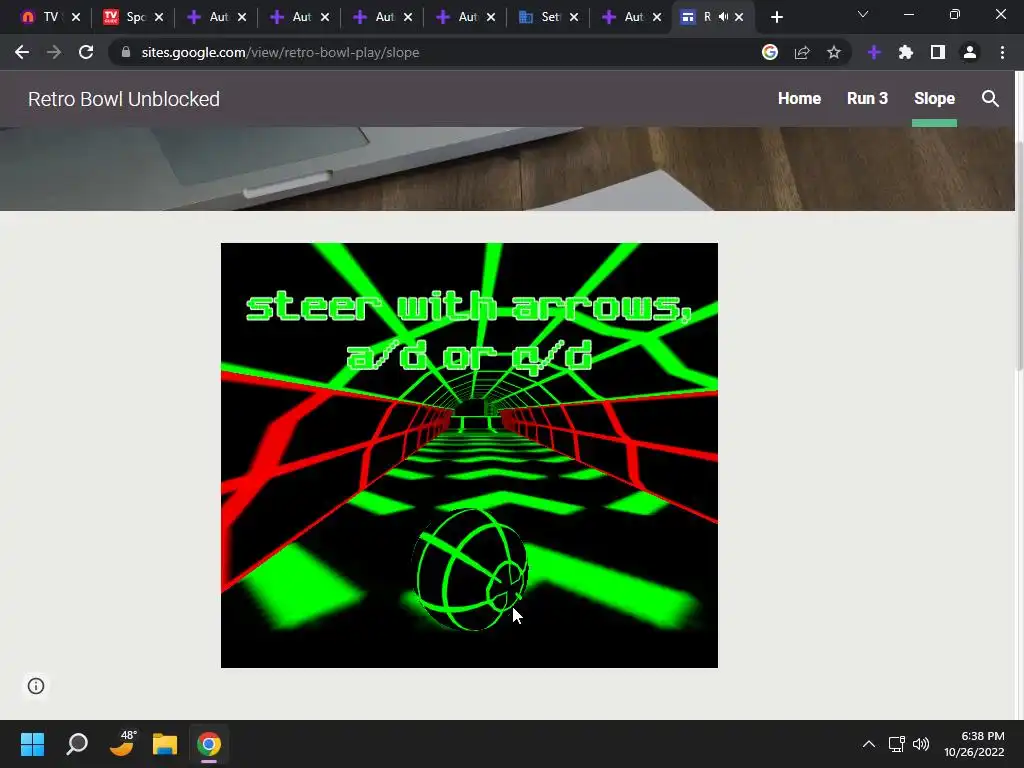The width and height of the screenshot is (1024, 768).
Task: Click the forward navigation arrow
Action: pos(54,52)
